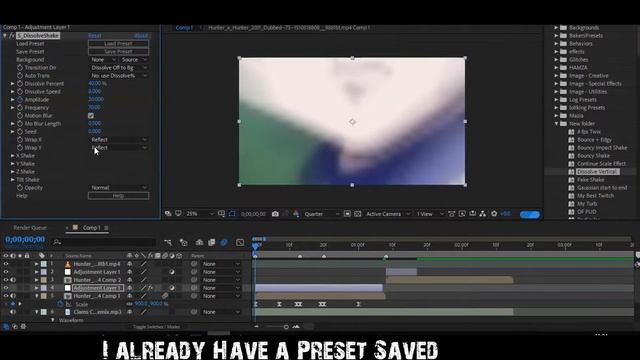640x360 pixels.
Task: Click the snapshot camera icon in viewer
Action: tap(275, 214)
